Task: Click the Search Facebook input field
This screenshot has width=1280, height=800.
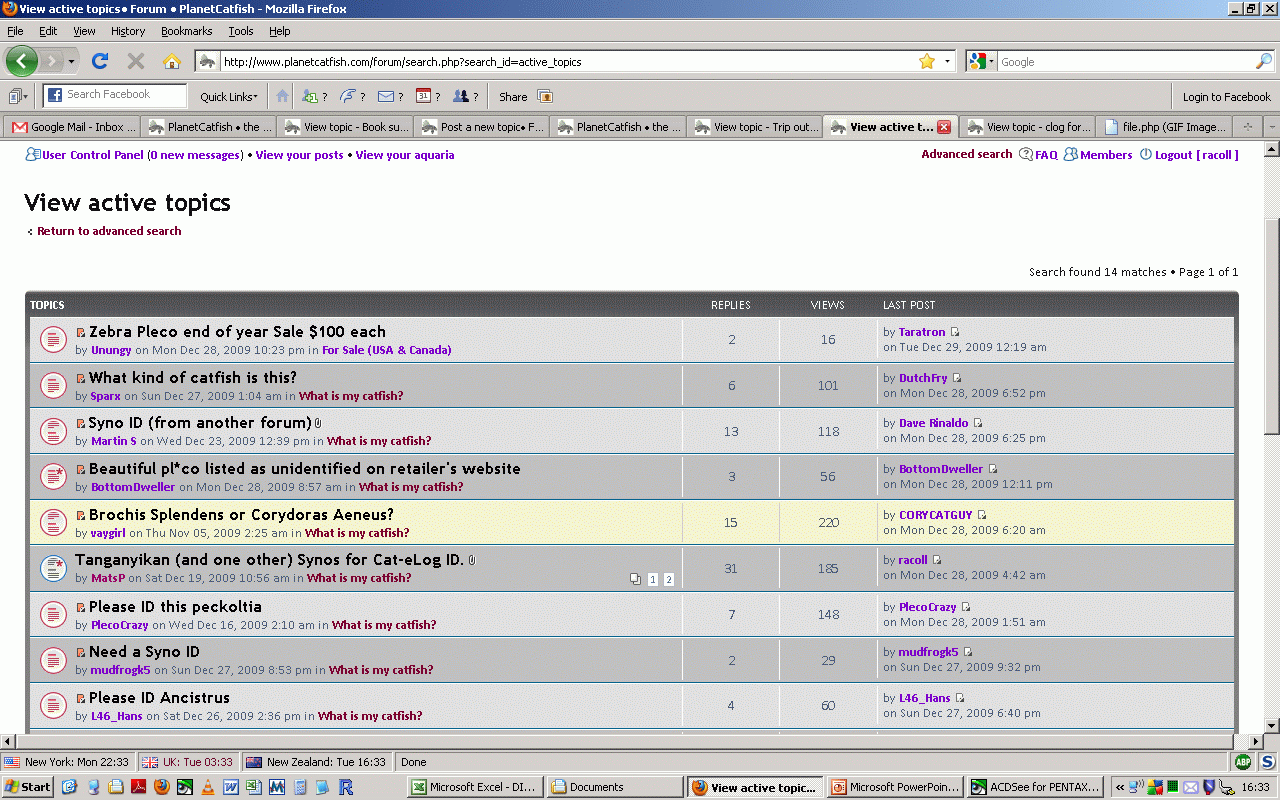Action: [x=116, y=95]
